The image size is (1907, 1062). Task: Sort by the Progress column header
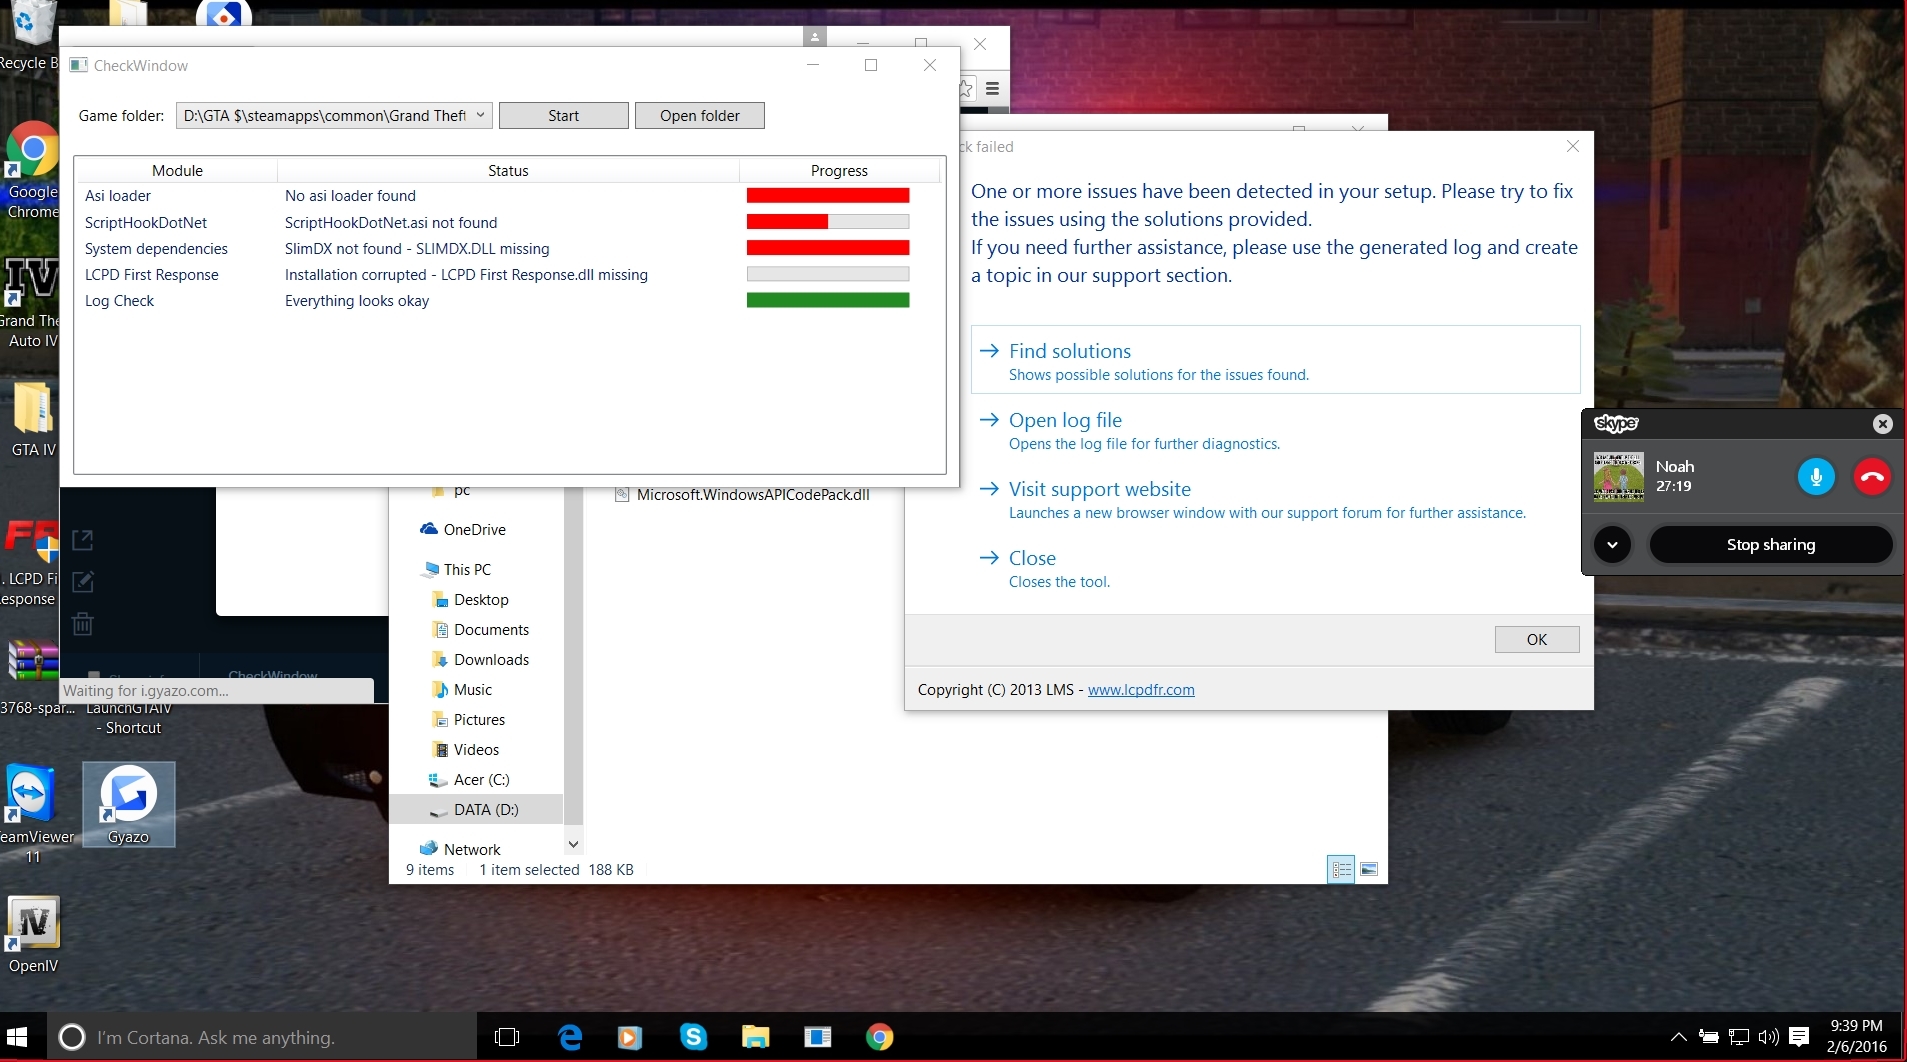point(839,170)
